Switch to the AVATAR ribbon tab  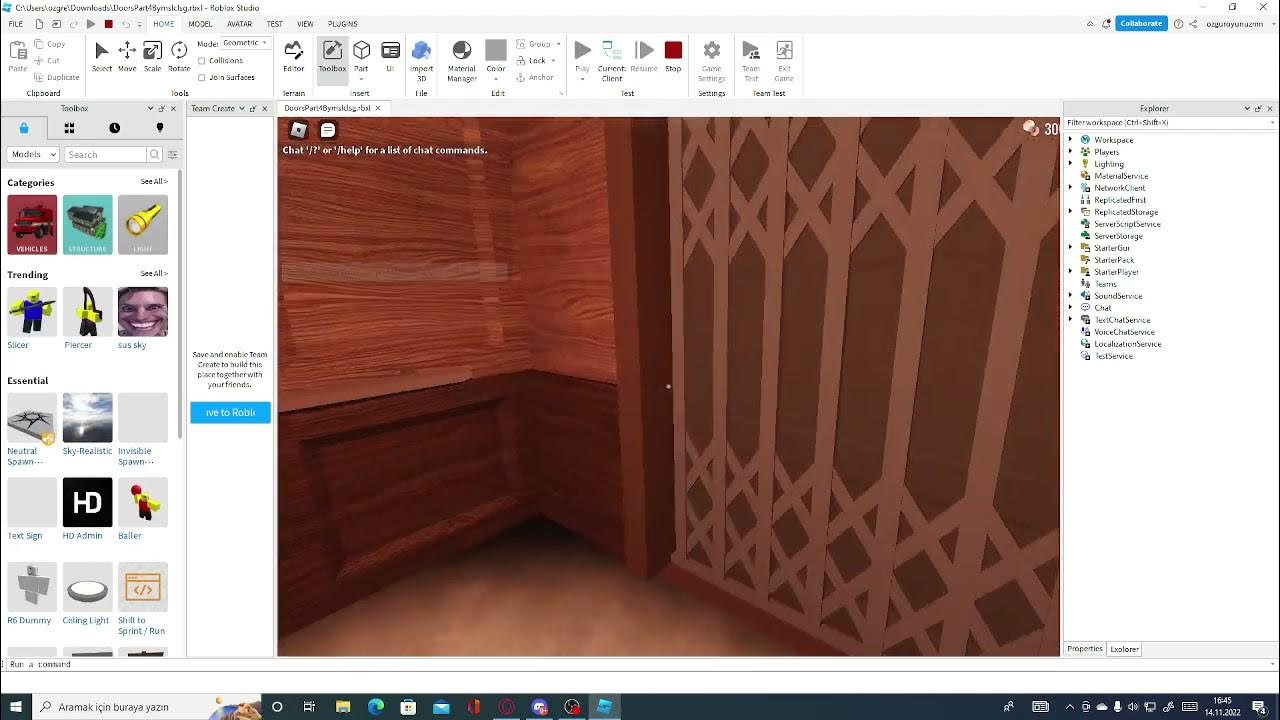point(239,24)
